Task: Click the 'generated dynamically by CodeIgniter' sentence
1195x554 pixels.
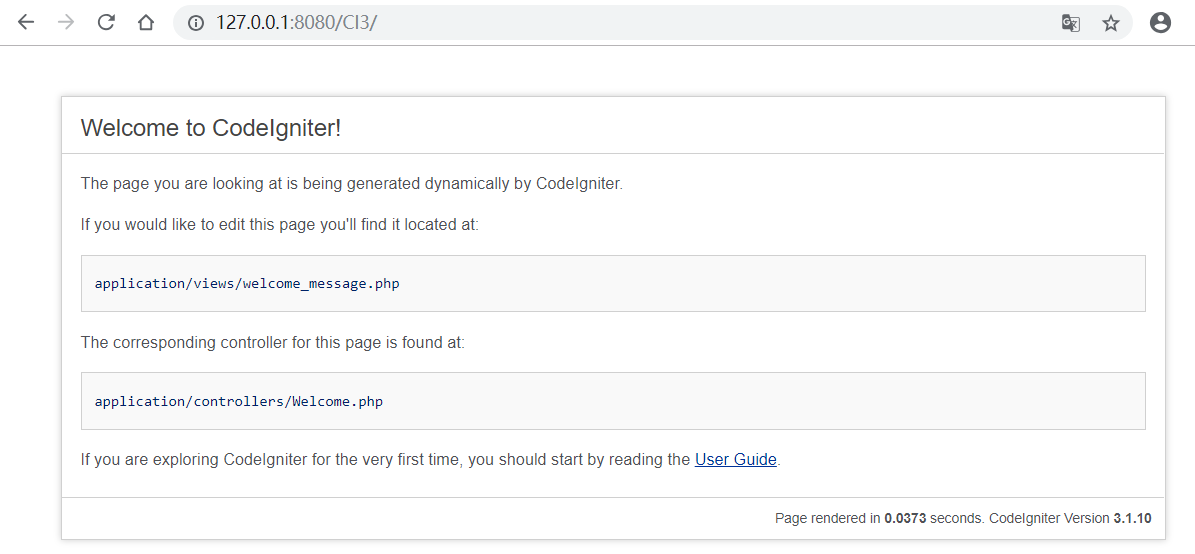Action: pyautogui.click(x=352, y=184)
